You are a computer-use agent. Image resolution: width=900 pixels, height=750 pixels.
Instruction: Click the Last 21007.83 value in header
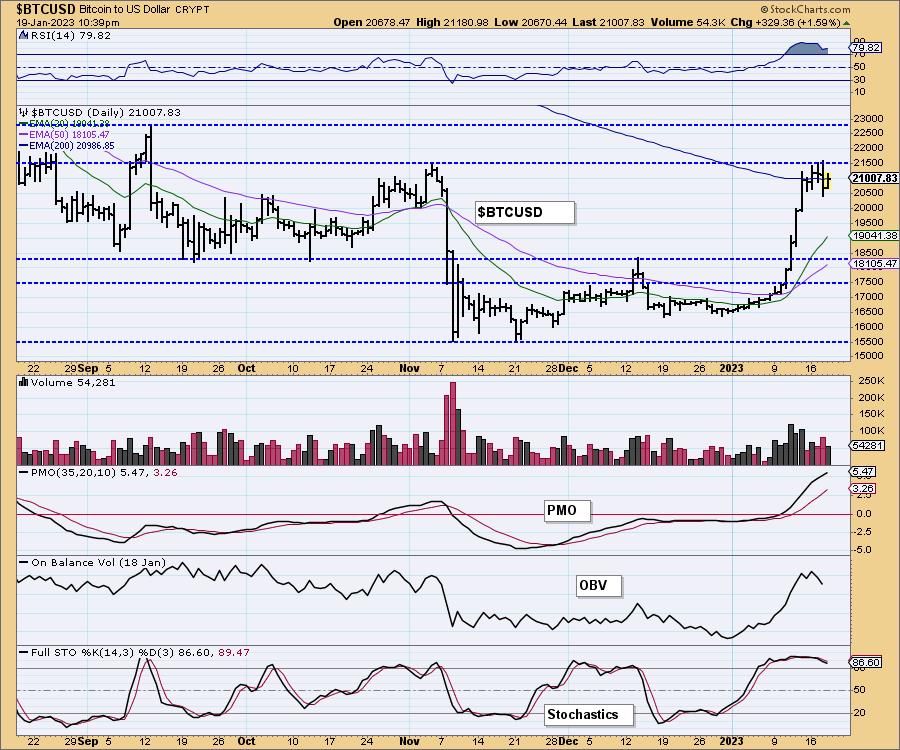point(608,22)
